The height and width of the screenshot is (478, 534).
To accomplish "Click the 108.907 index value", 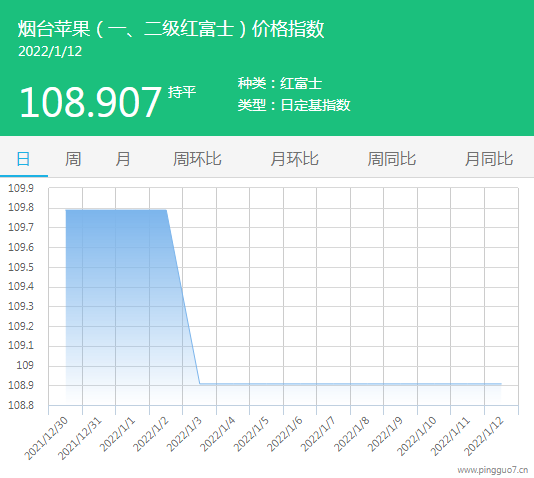I will pos(90,102).
